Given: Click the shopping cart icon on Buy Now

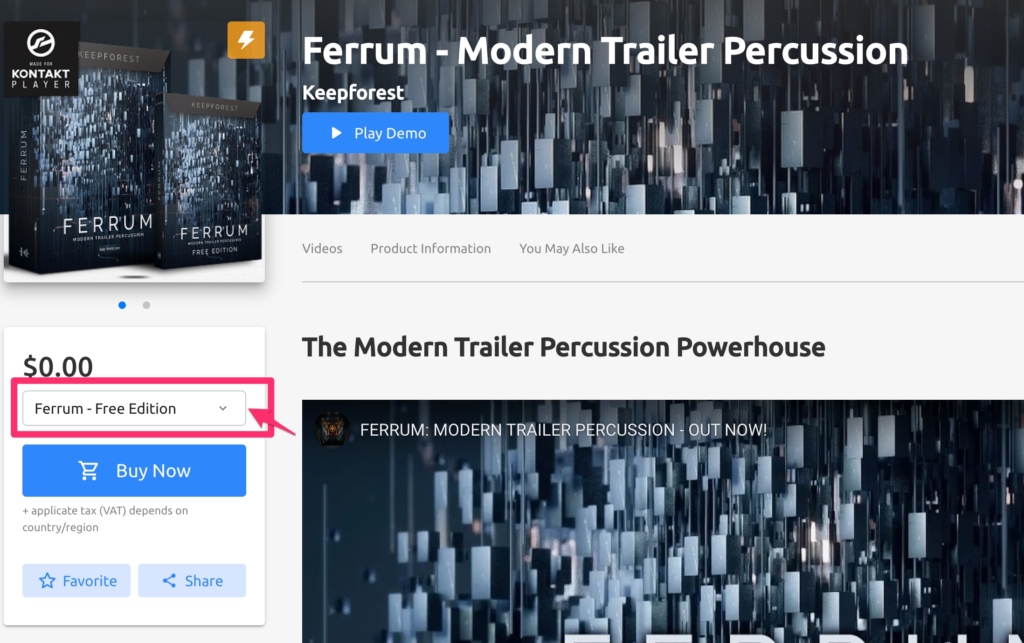Looking at the screenshot, I should click(x=89, y=470).
